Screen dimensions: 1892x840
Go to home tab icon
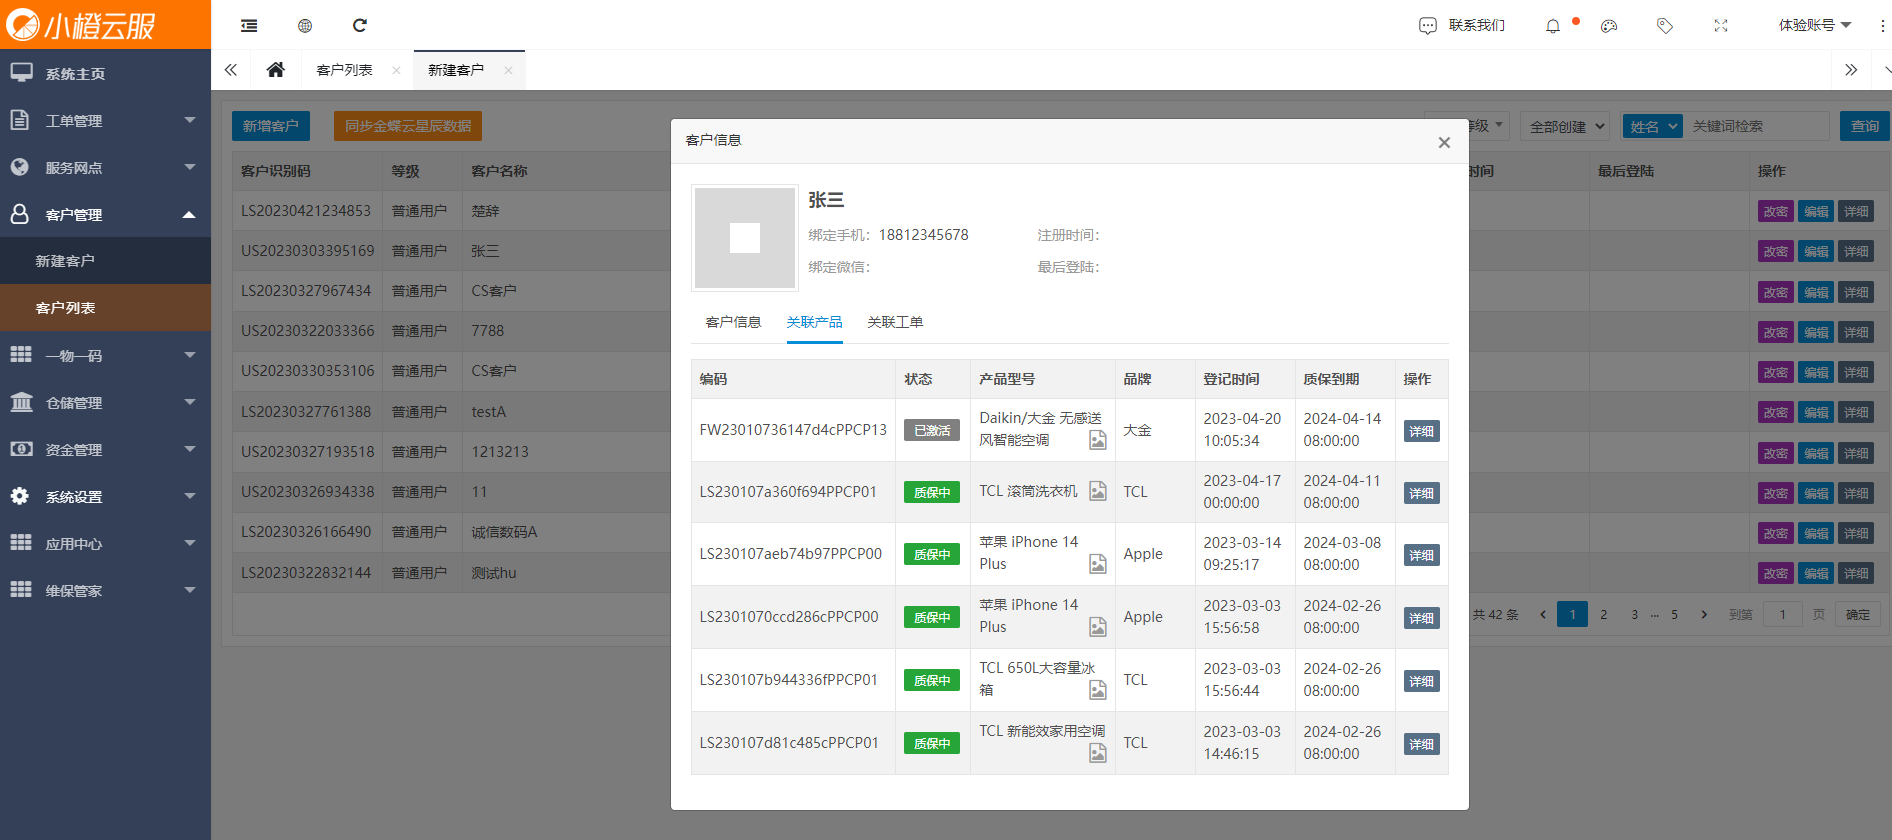point(276,70)
